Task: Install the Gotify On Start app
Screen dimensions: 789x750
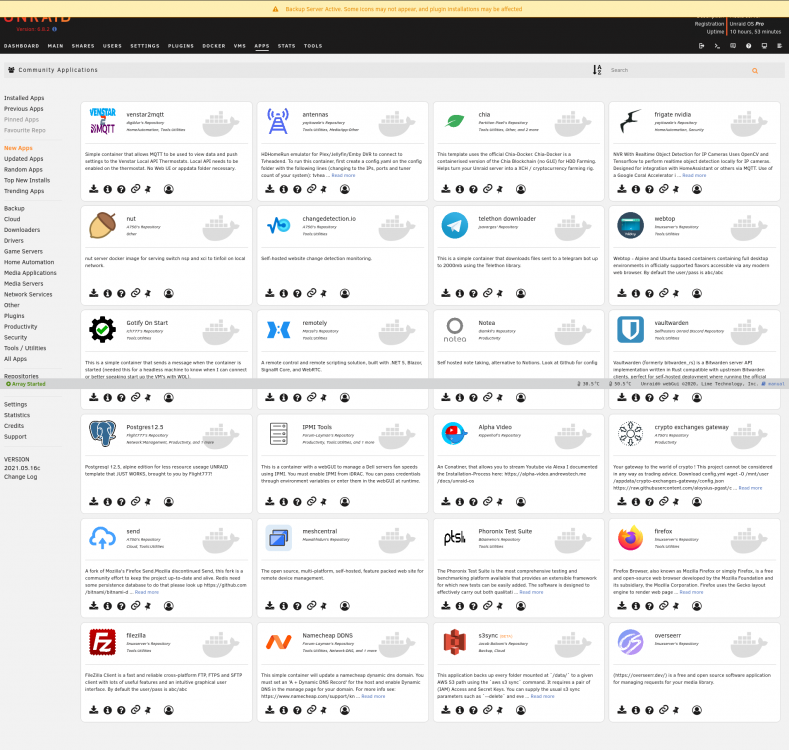Action: coord(94,397)
